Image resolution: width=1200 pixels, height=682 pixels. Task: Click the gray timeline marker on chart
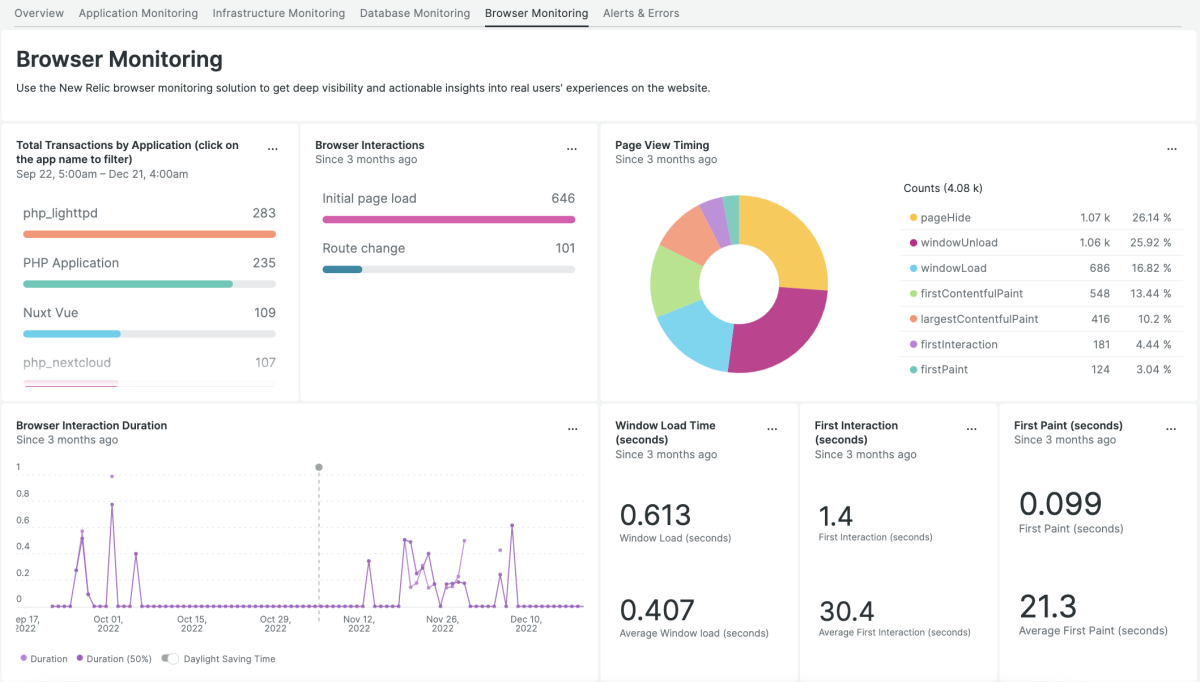(319, 467)
